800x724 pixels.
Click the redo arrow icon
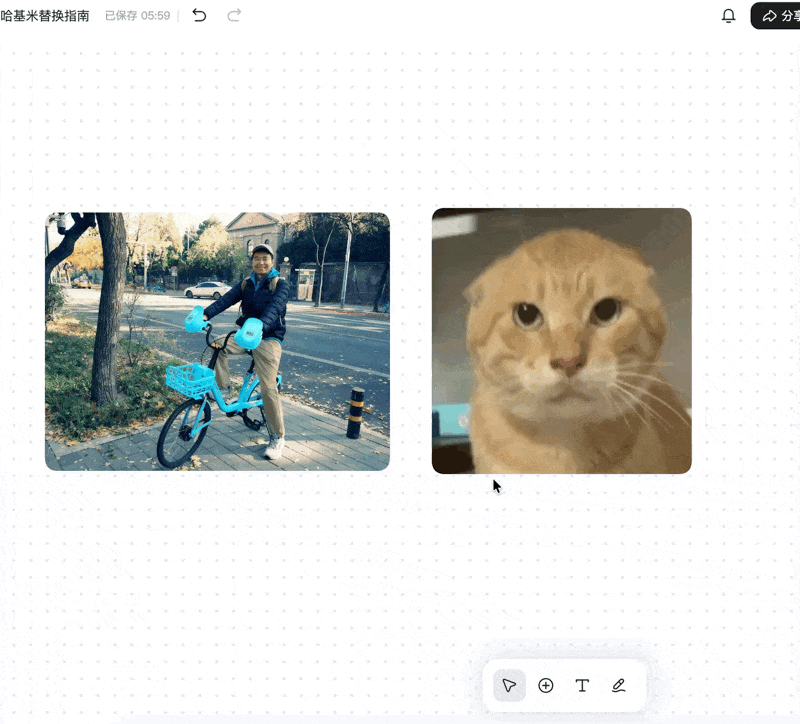(x=234, y=15)
